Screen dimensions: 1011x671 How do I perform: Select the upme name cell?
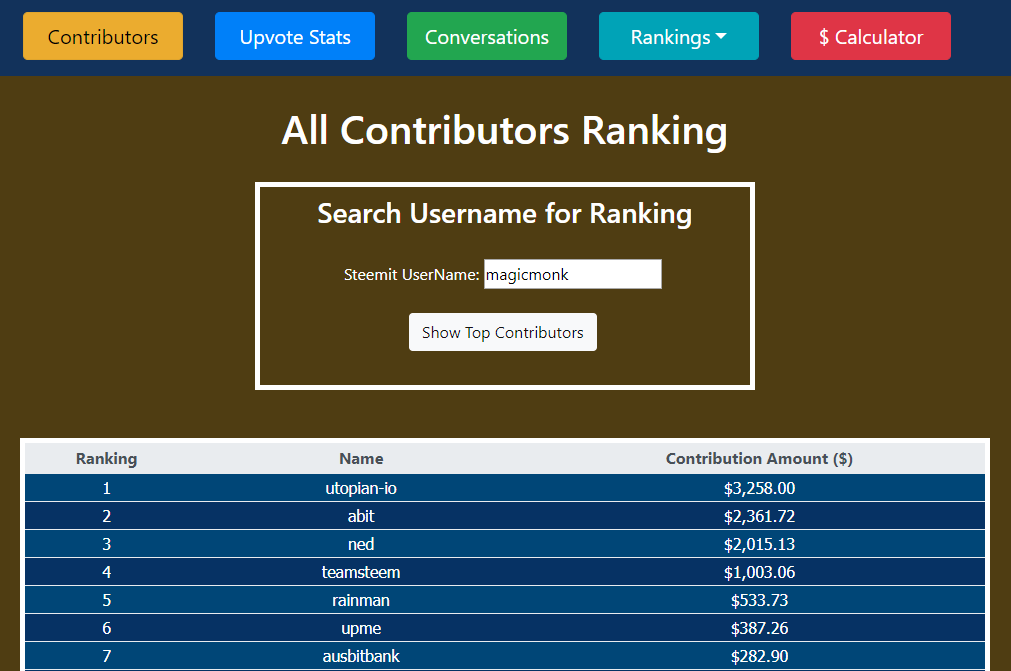(x=361, y=628)
